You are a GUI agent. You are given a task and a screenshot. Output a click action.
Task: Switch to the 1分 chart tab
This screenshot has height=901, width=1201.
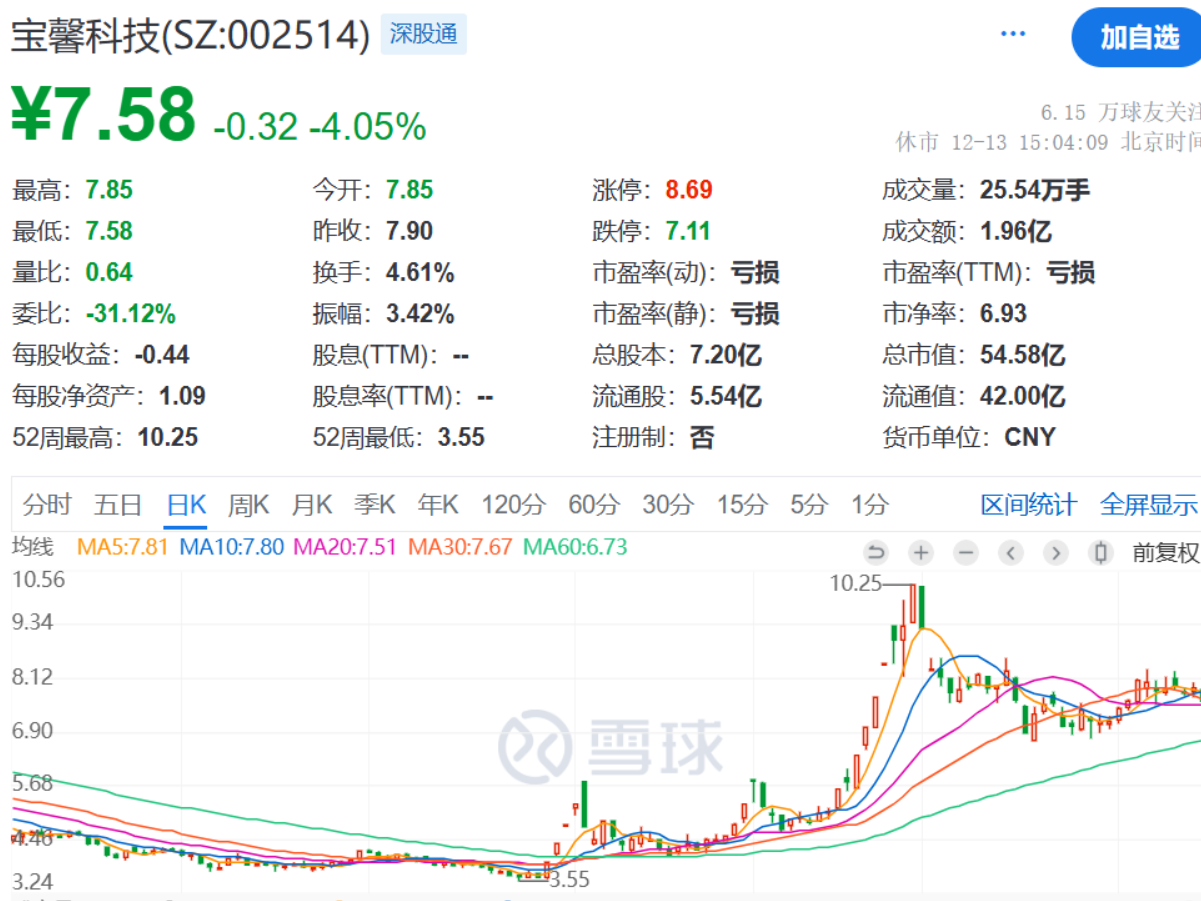(x=870, y=505)
